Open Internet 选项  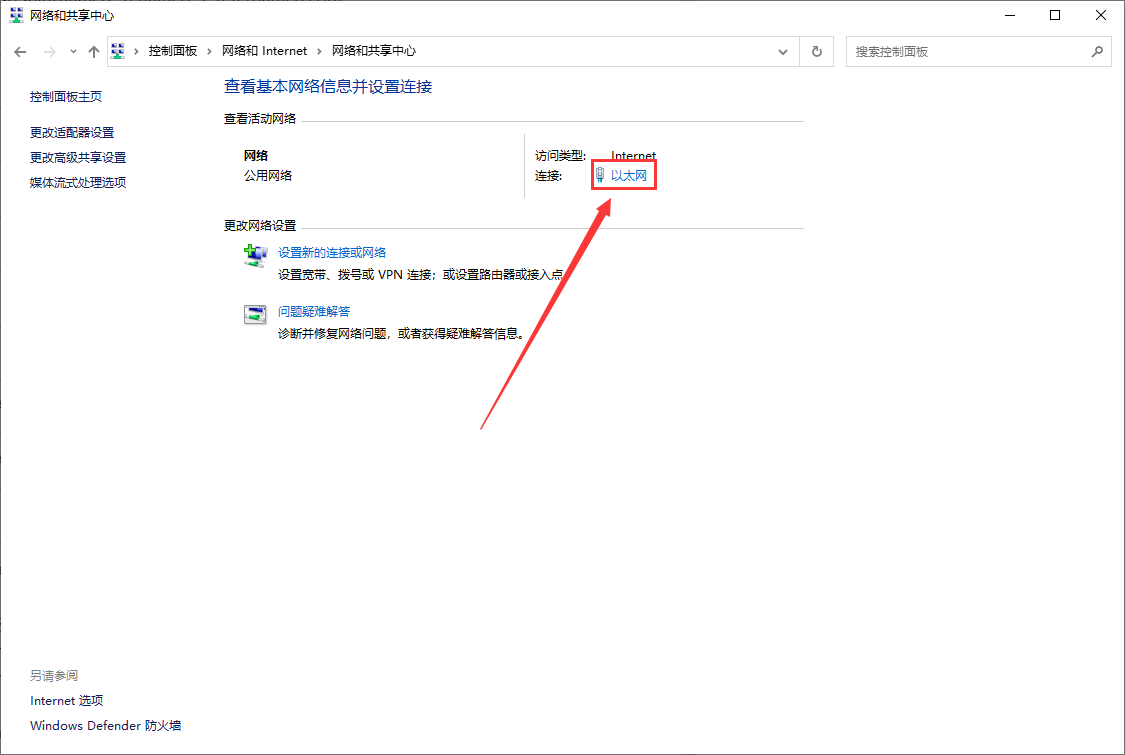click(67, 700)
